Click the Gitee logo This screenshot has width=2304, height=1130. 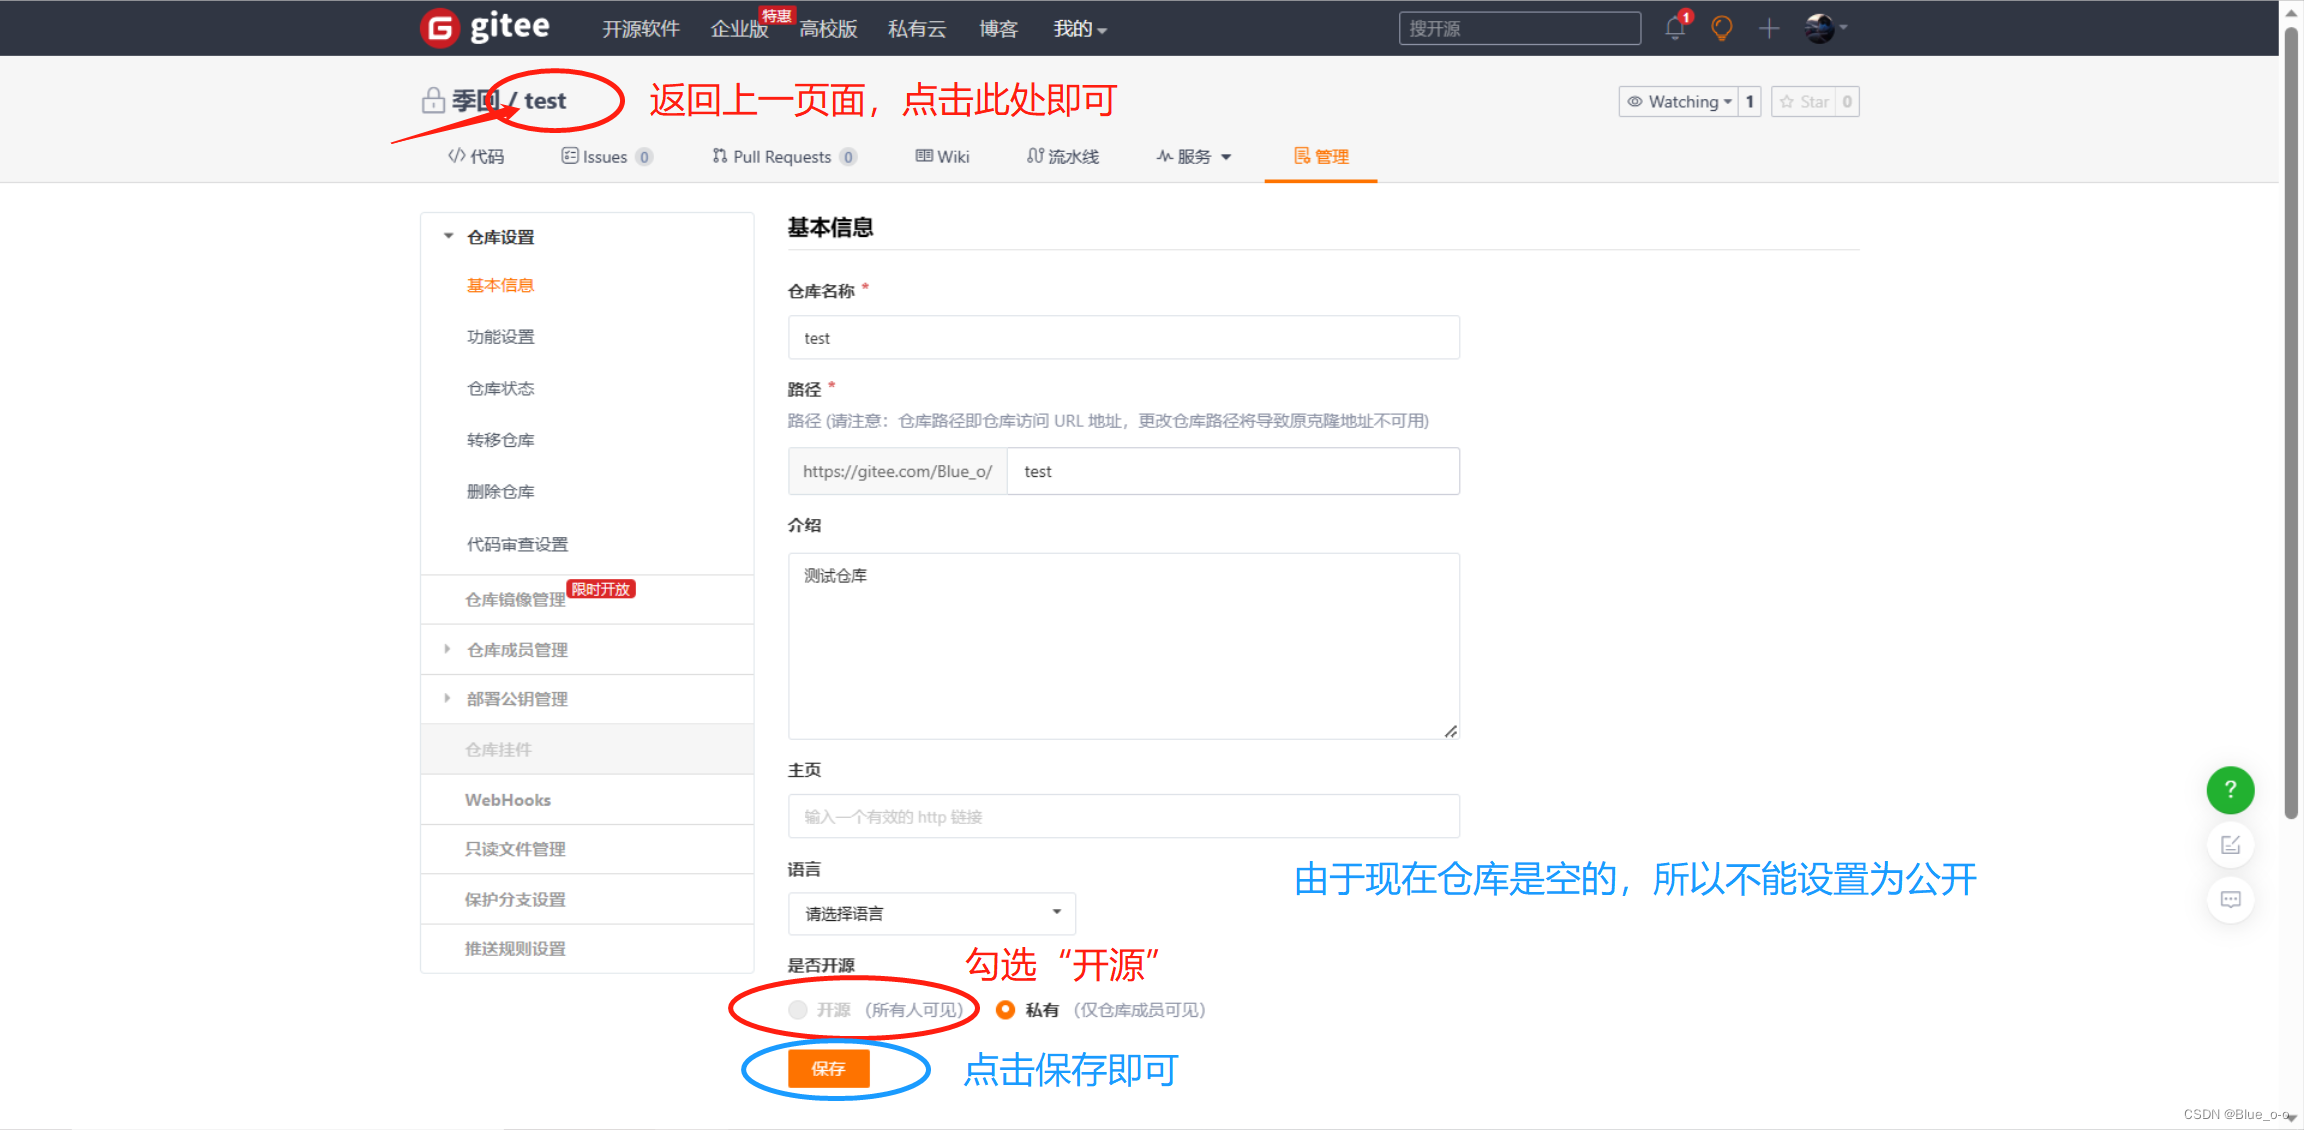click(485, 27)
